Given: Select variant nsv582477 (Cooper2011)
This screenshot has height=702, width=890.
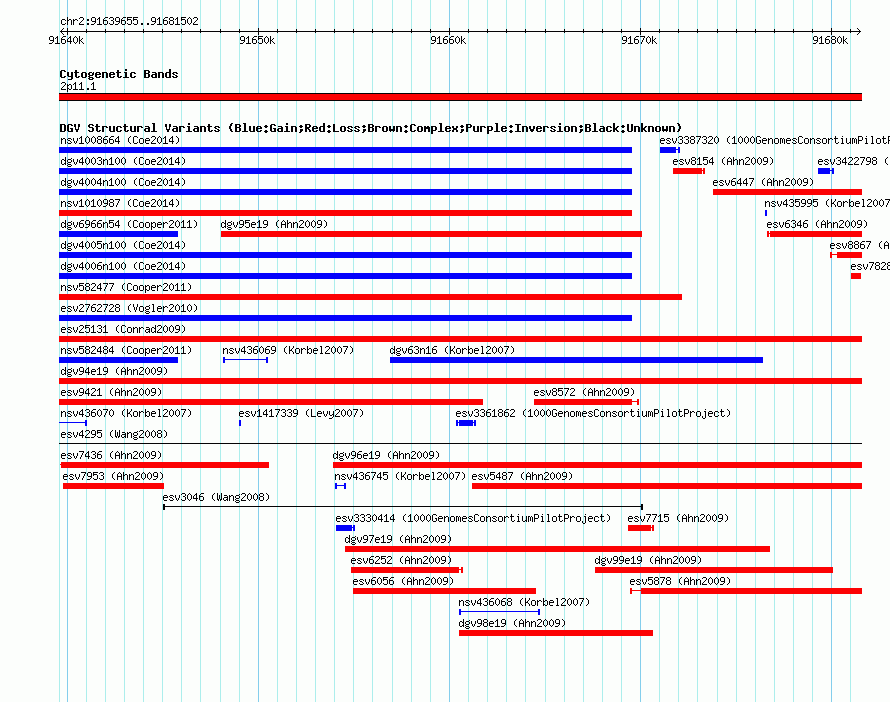Looking at the screenshot, I should pyautogui.click(x=370, y=297).
